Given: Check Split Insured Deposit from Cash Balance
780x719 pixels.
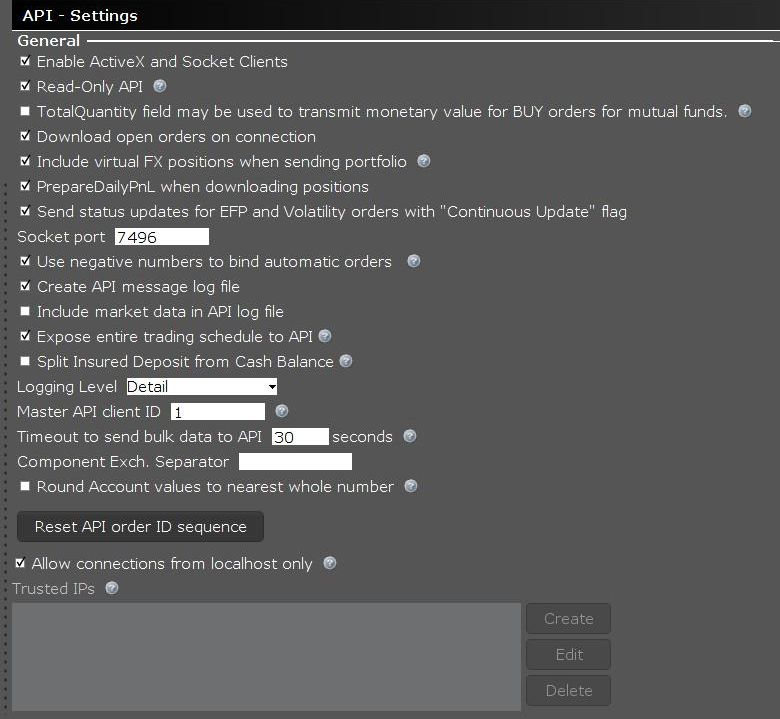Looking at the screenshot, I should pos(25,361).
